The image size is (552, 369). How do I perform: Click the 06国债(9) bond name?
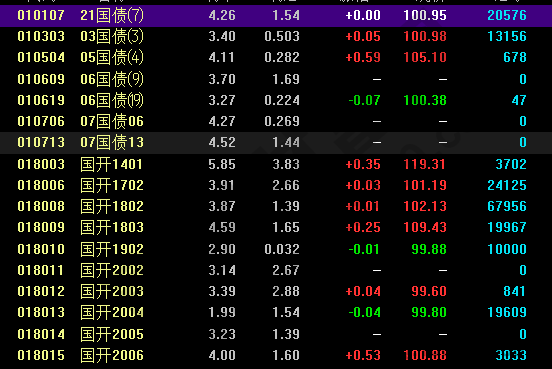coord(112,79)
